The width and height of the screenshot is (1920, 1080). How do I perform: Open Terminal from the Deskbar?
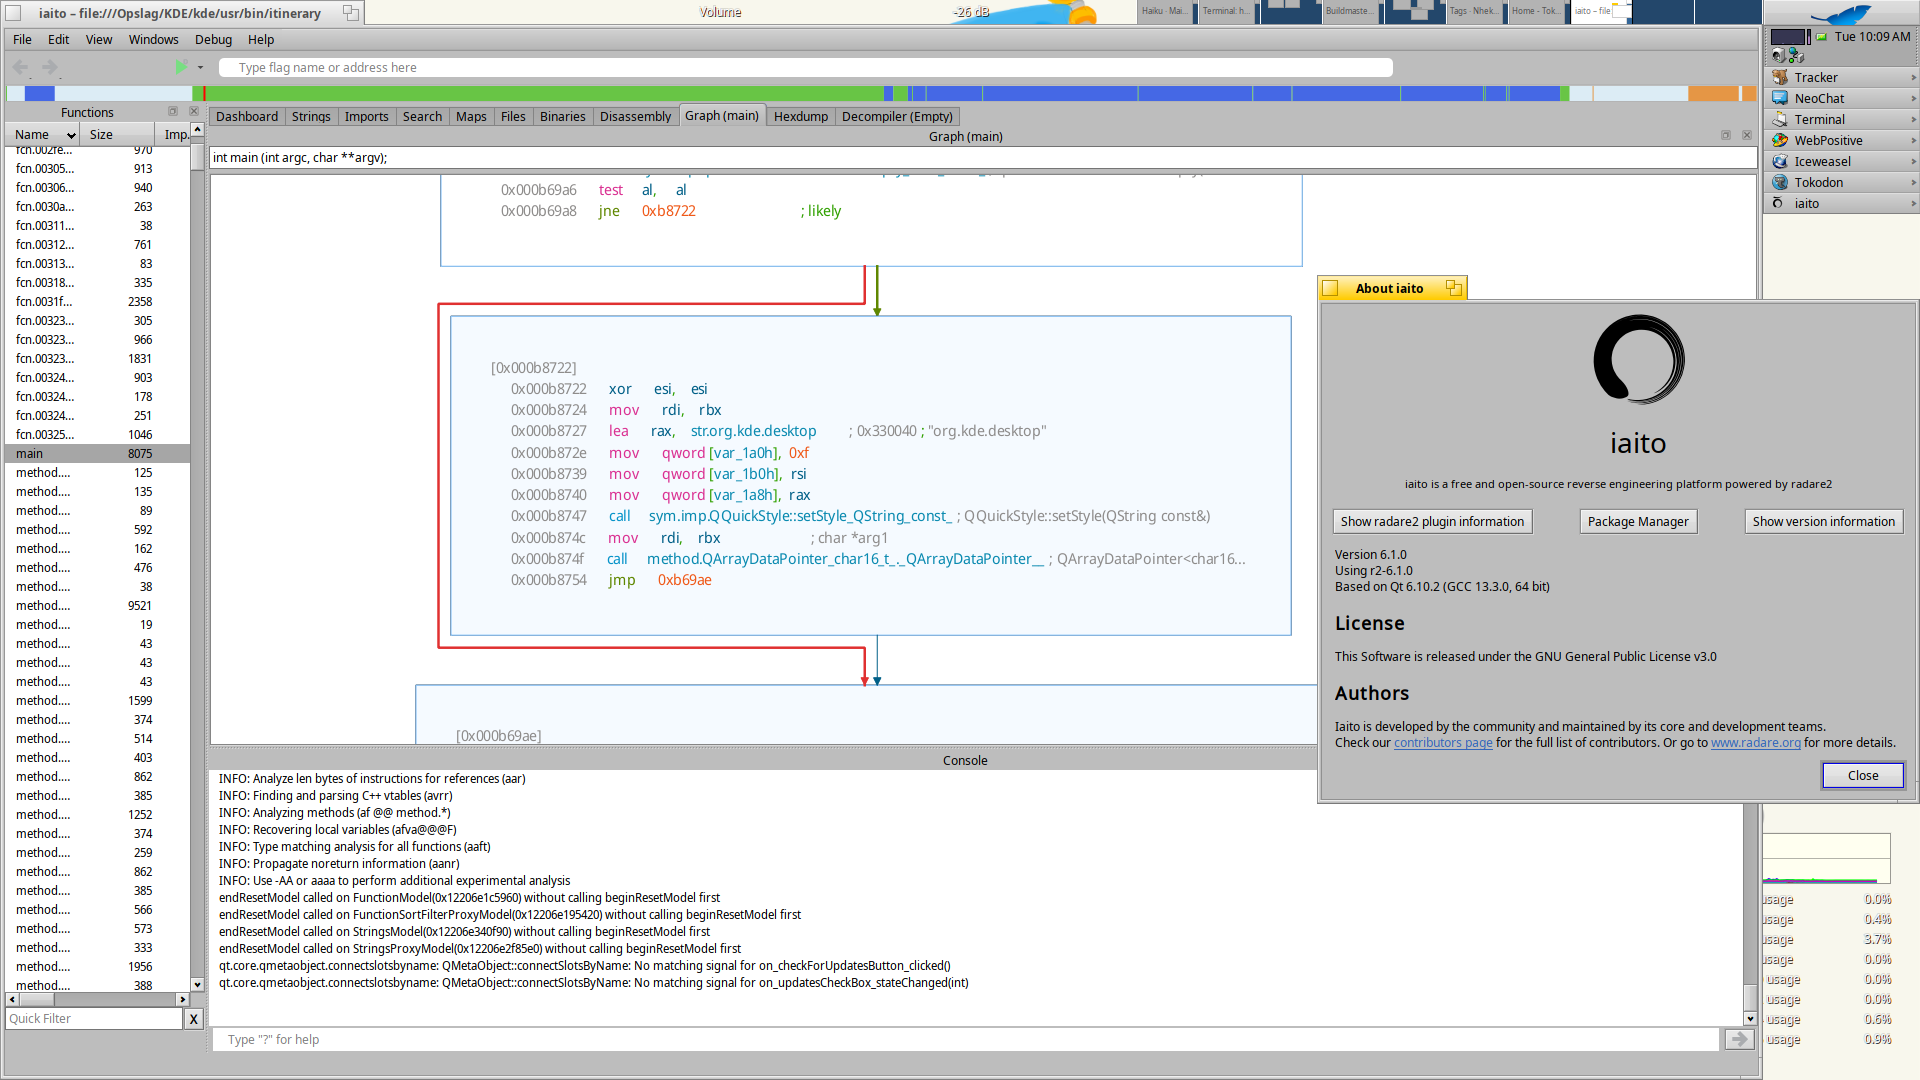click(x=1819, y=119)
